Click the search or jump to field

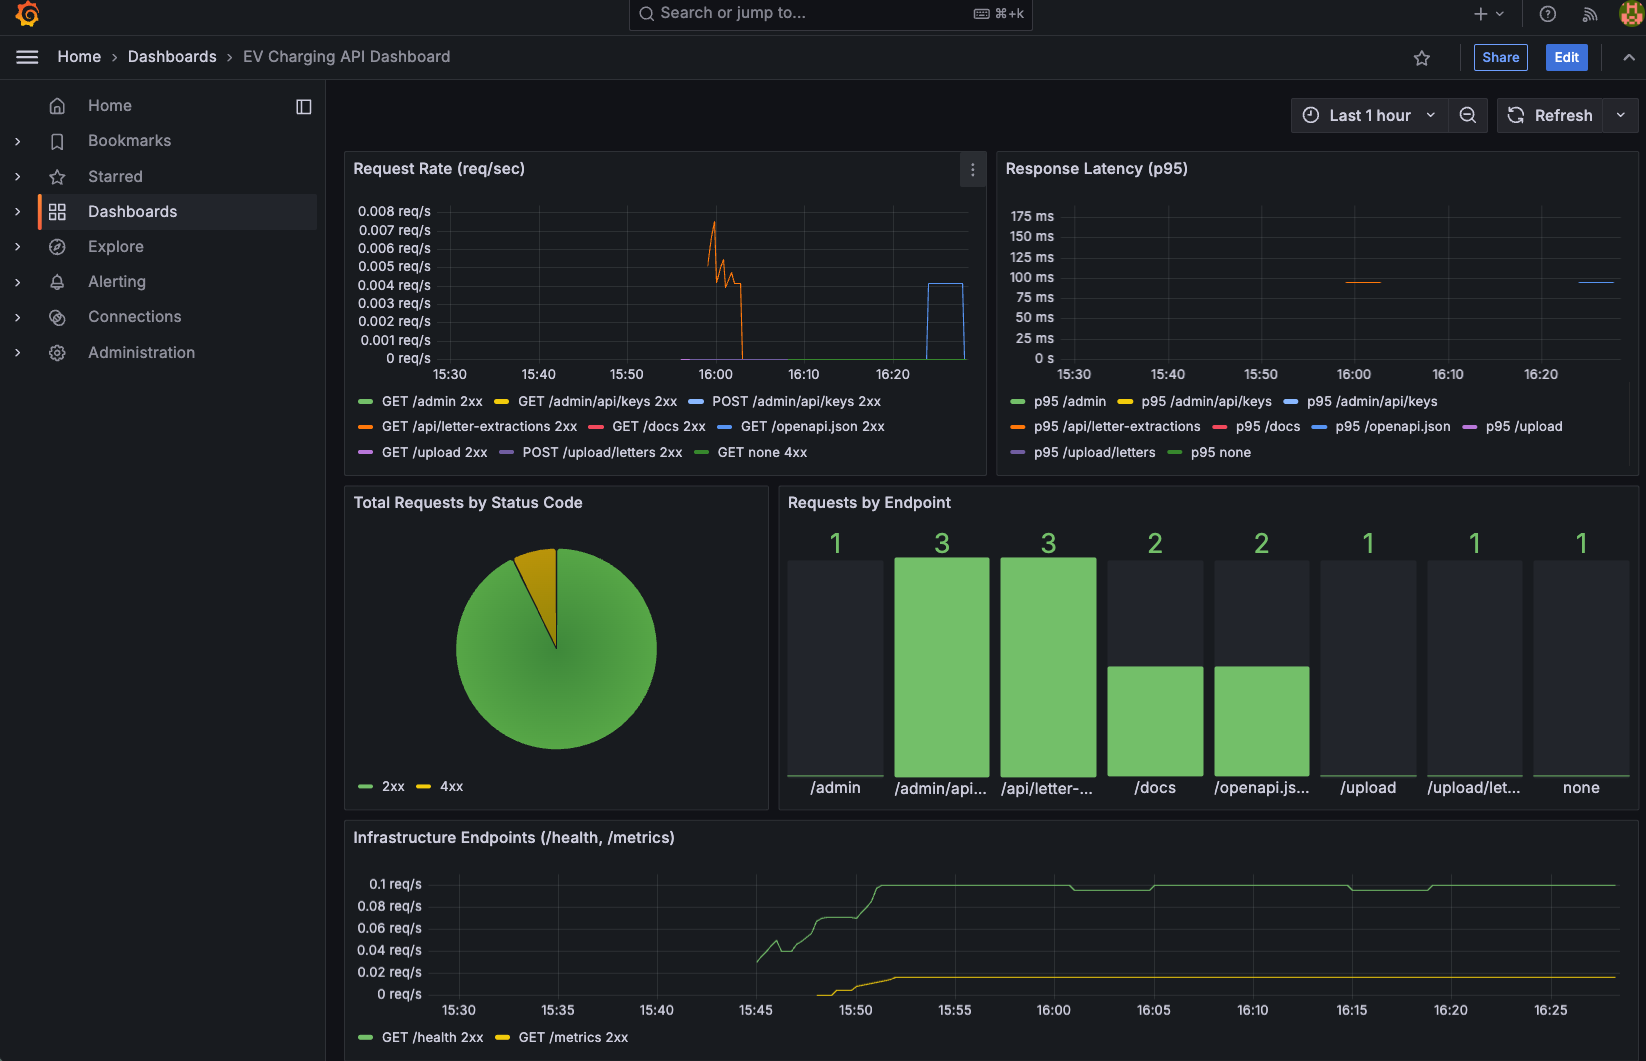[x=830, y=14]
